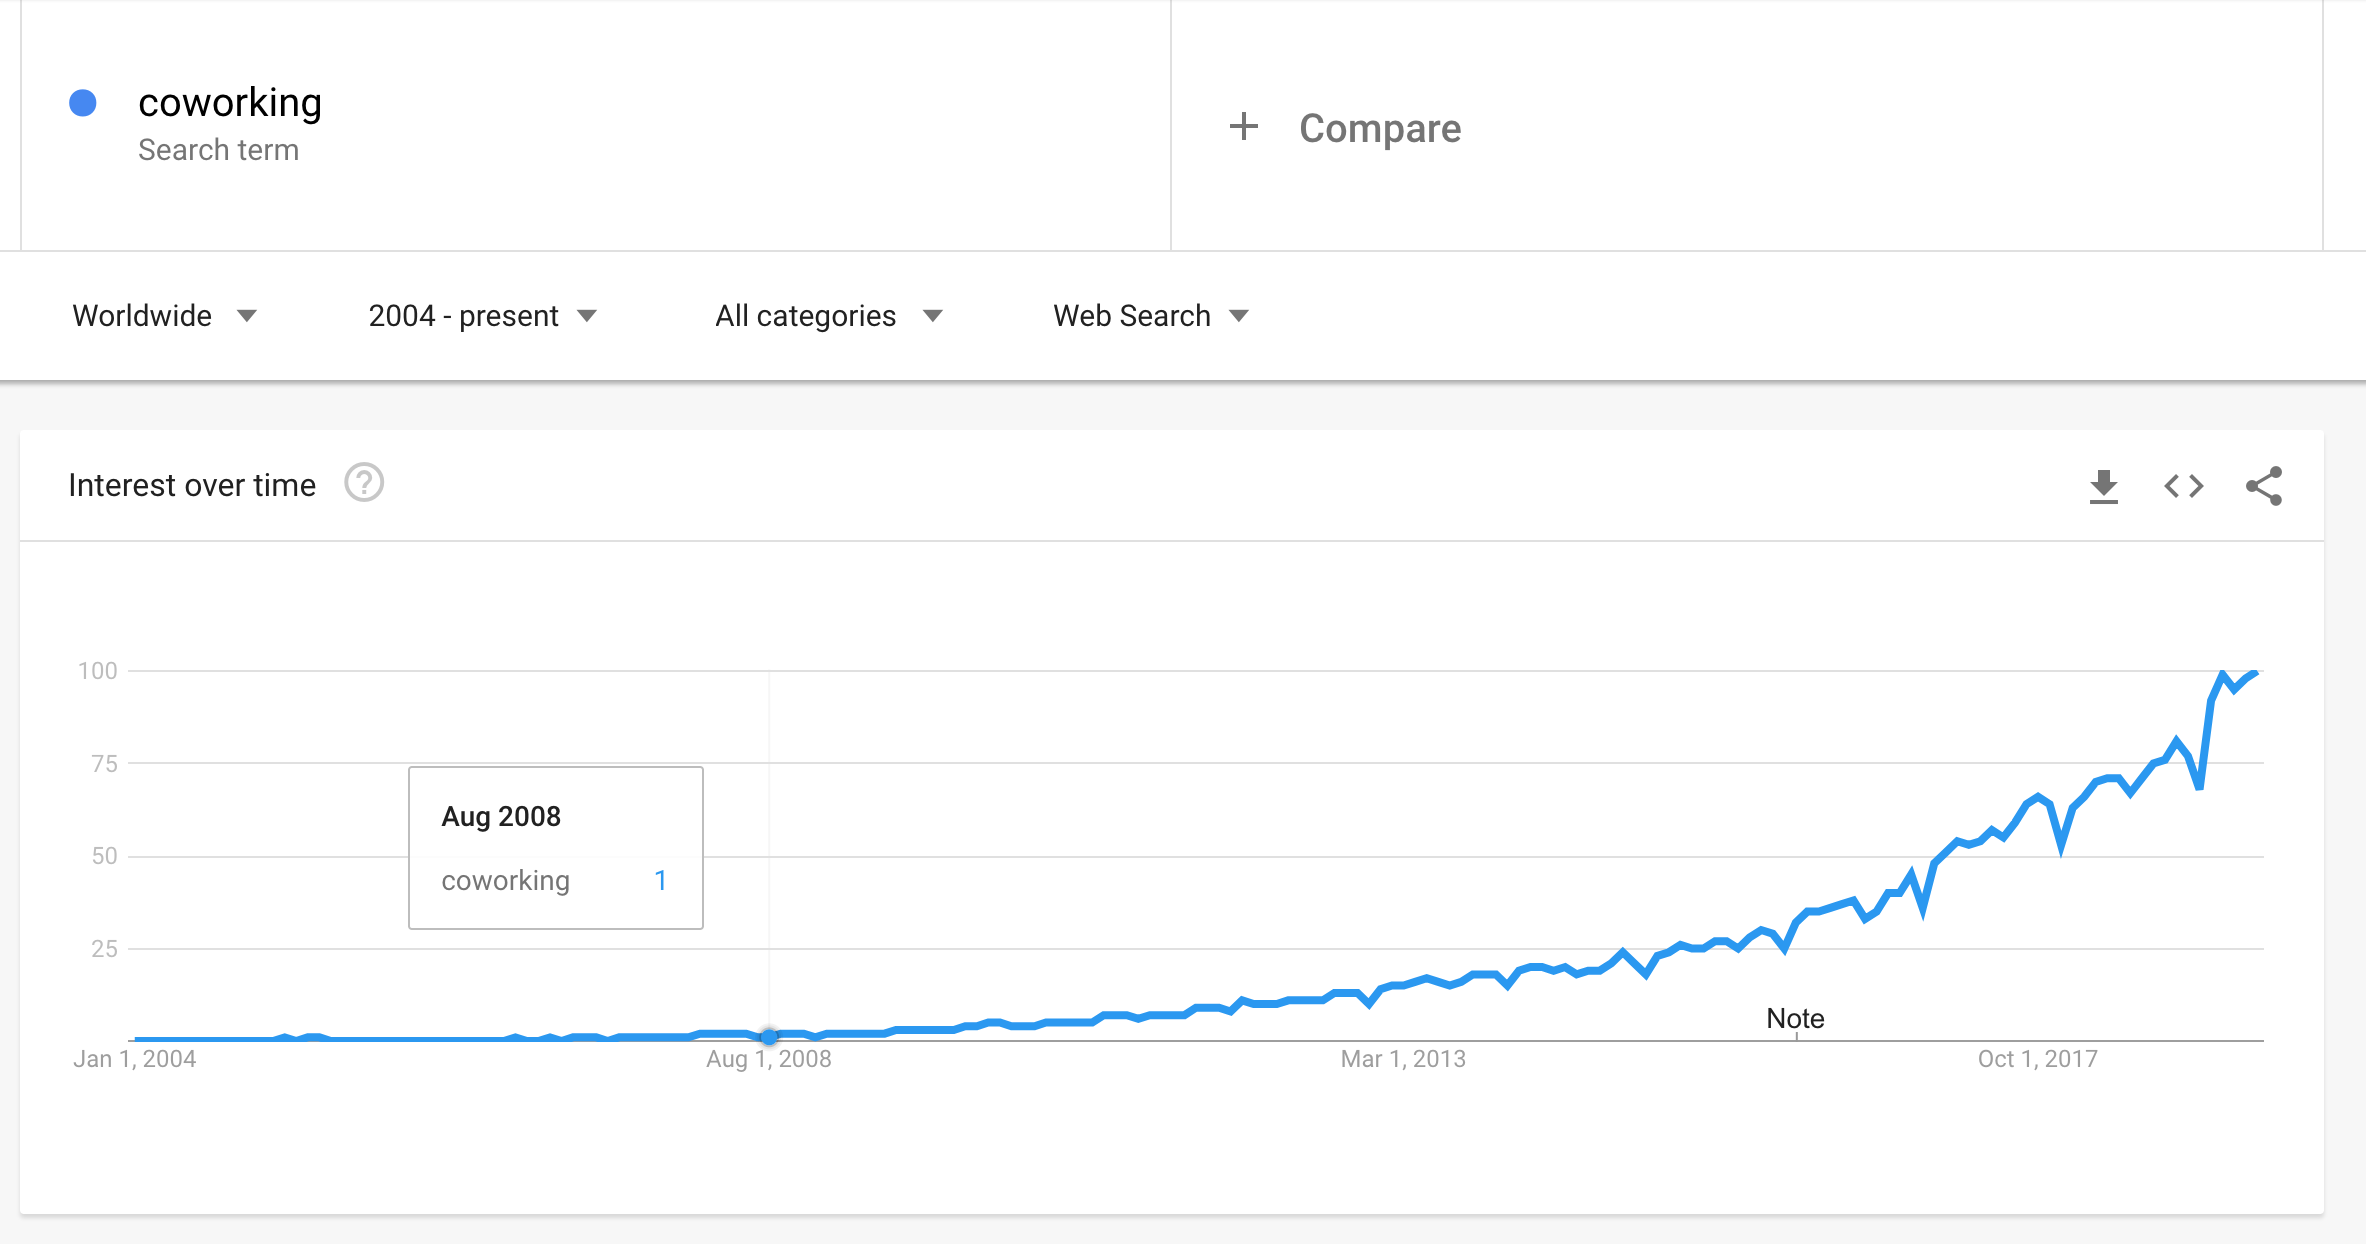Screen dimensions: 2366x1244
Task: Expand the All categories dropdown
Action: click(829, 316)
